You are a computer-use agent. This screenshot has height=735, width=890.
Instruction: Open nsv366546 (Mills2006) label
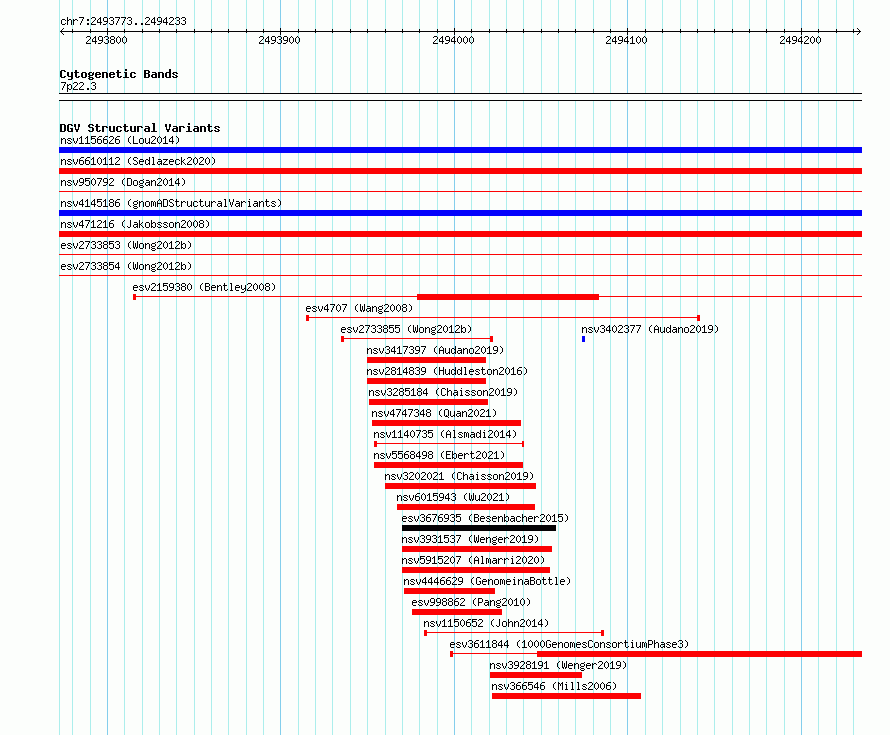point(554,686)
